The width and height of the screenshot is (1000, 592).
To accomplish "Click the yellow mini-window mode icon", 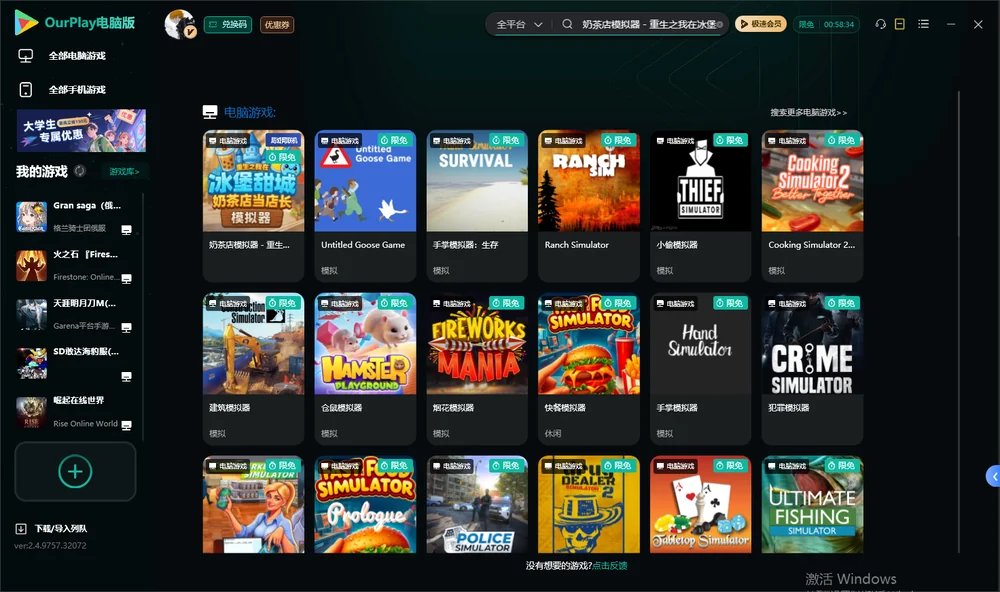I will pos(899,24).
